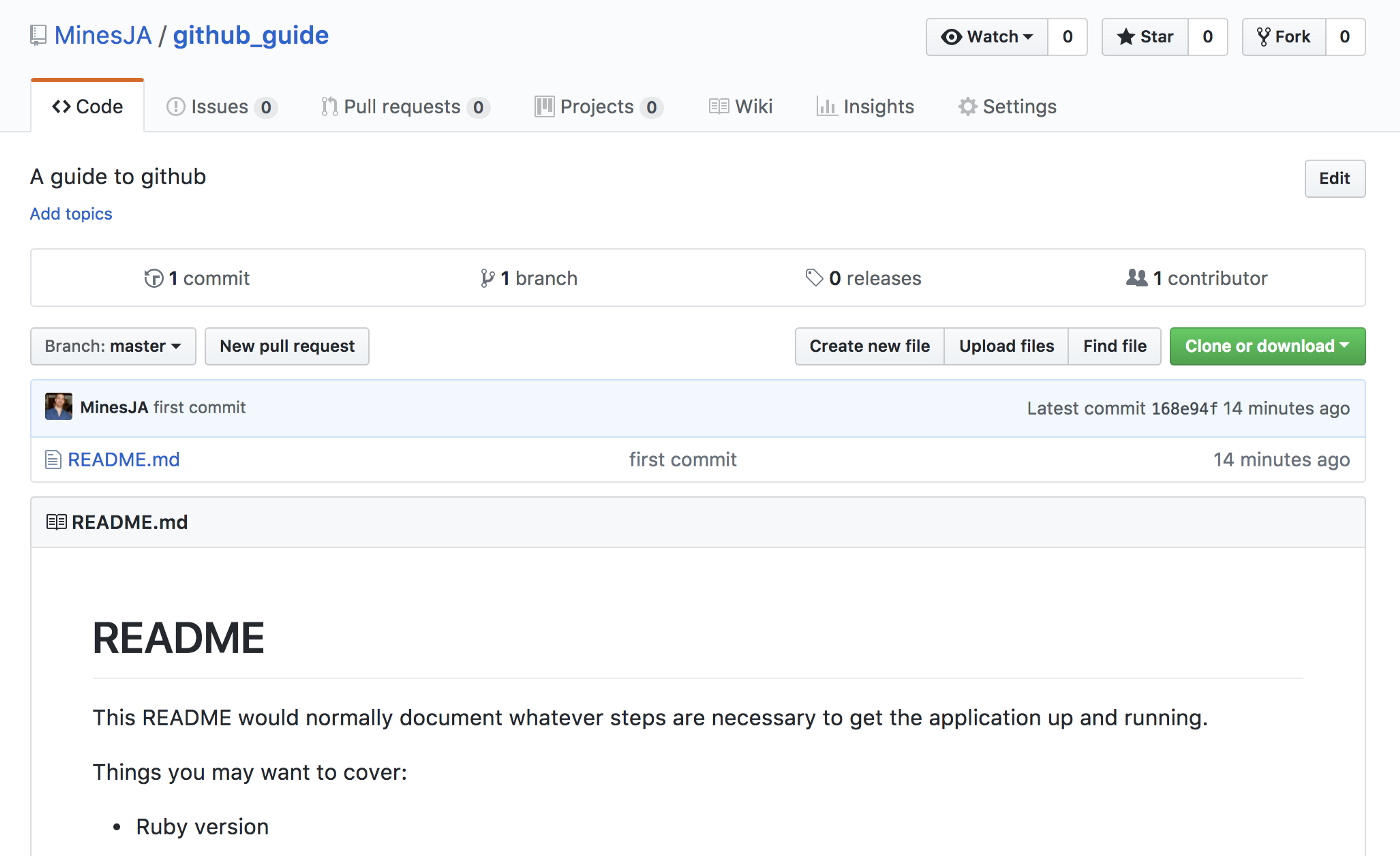Click the star icon to star the repo

coord(1128,36)
